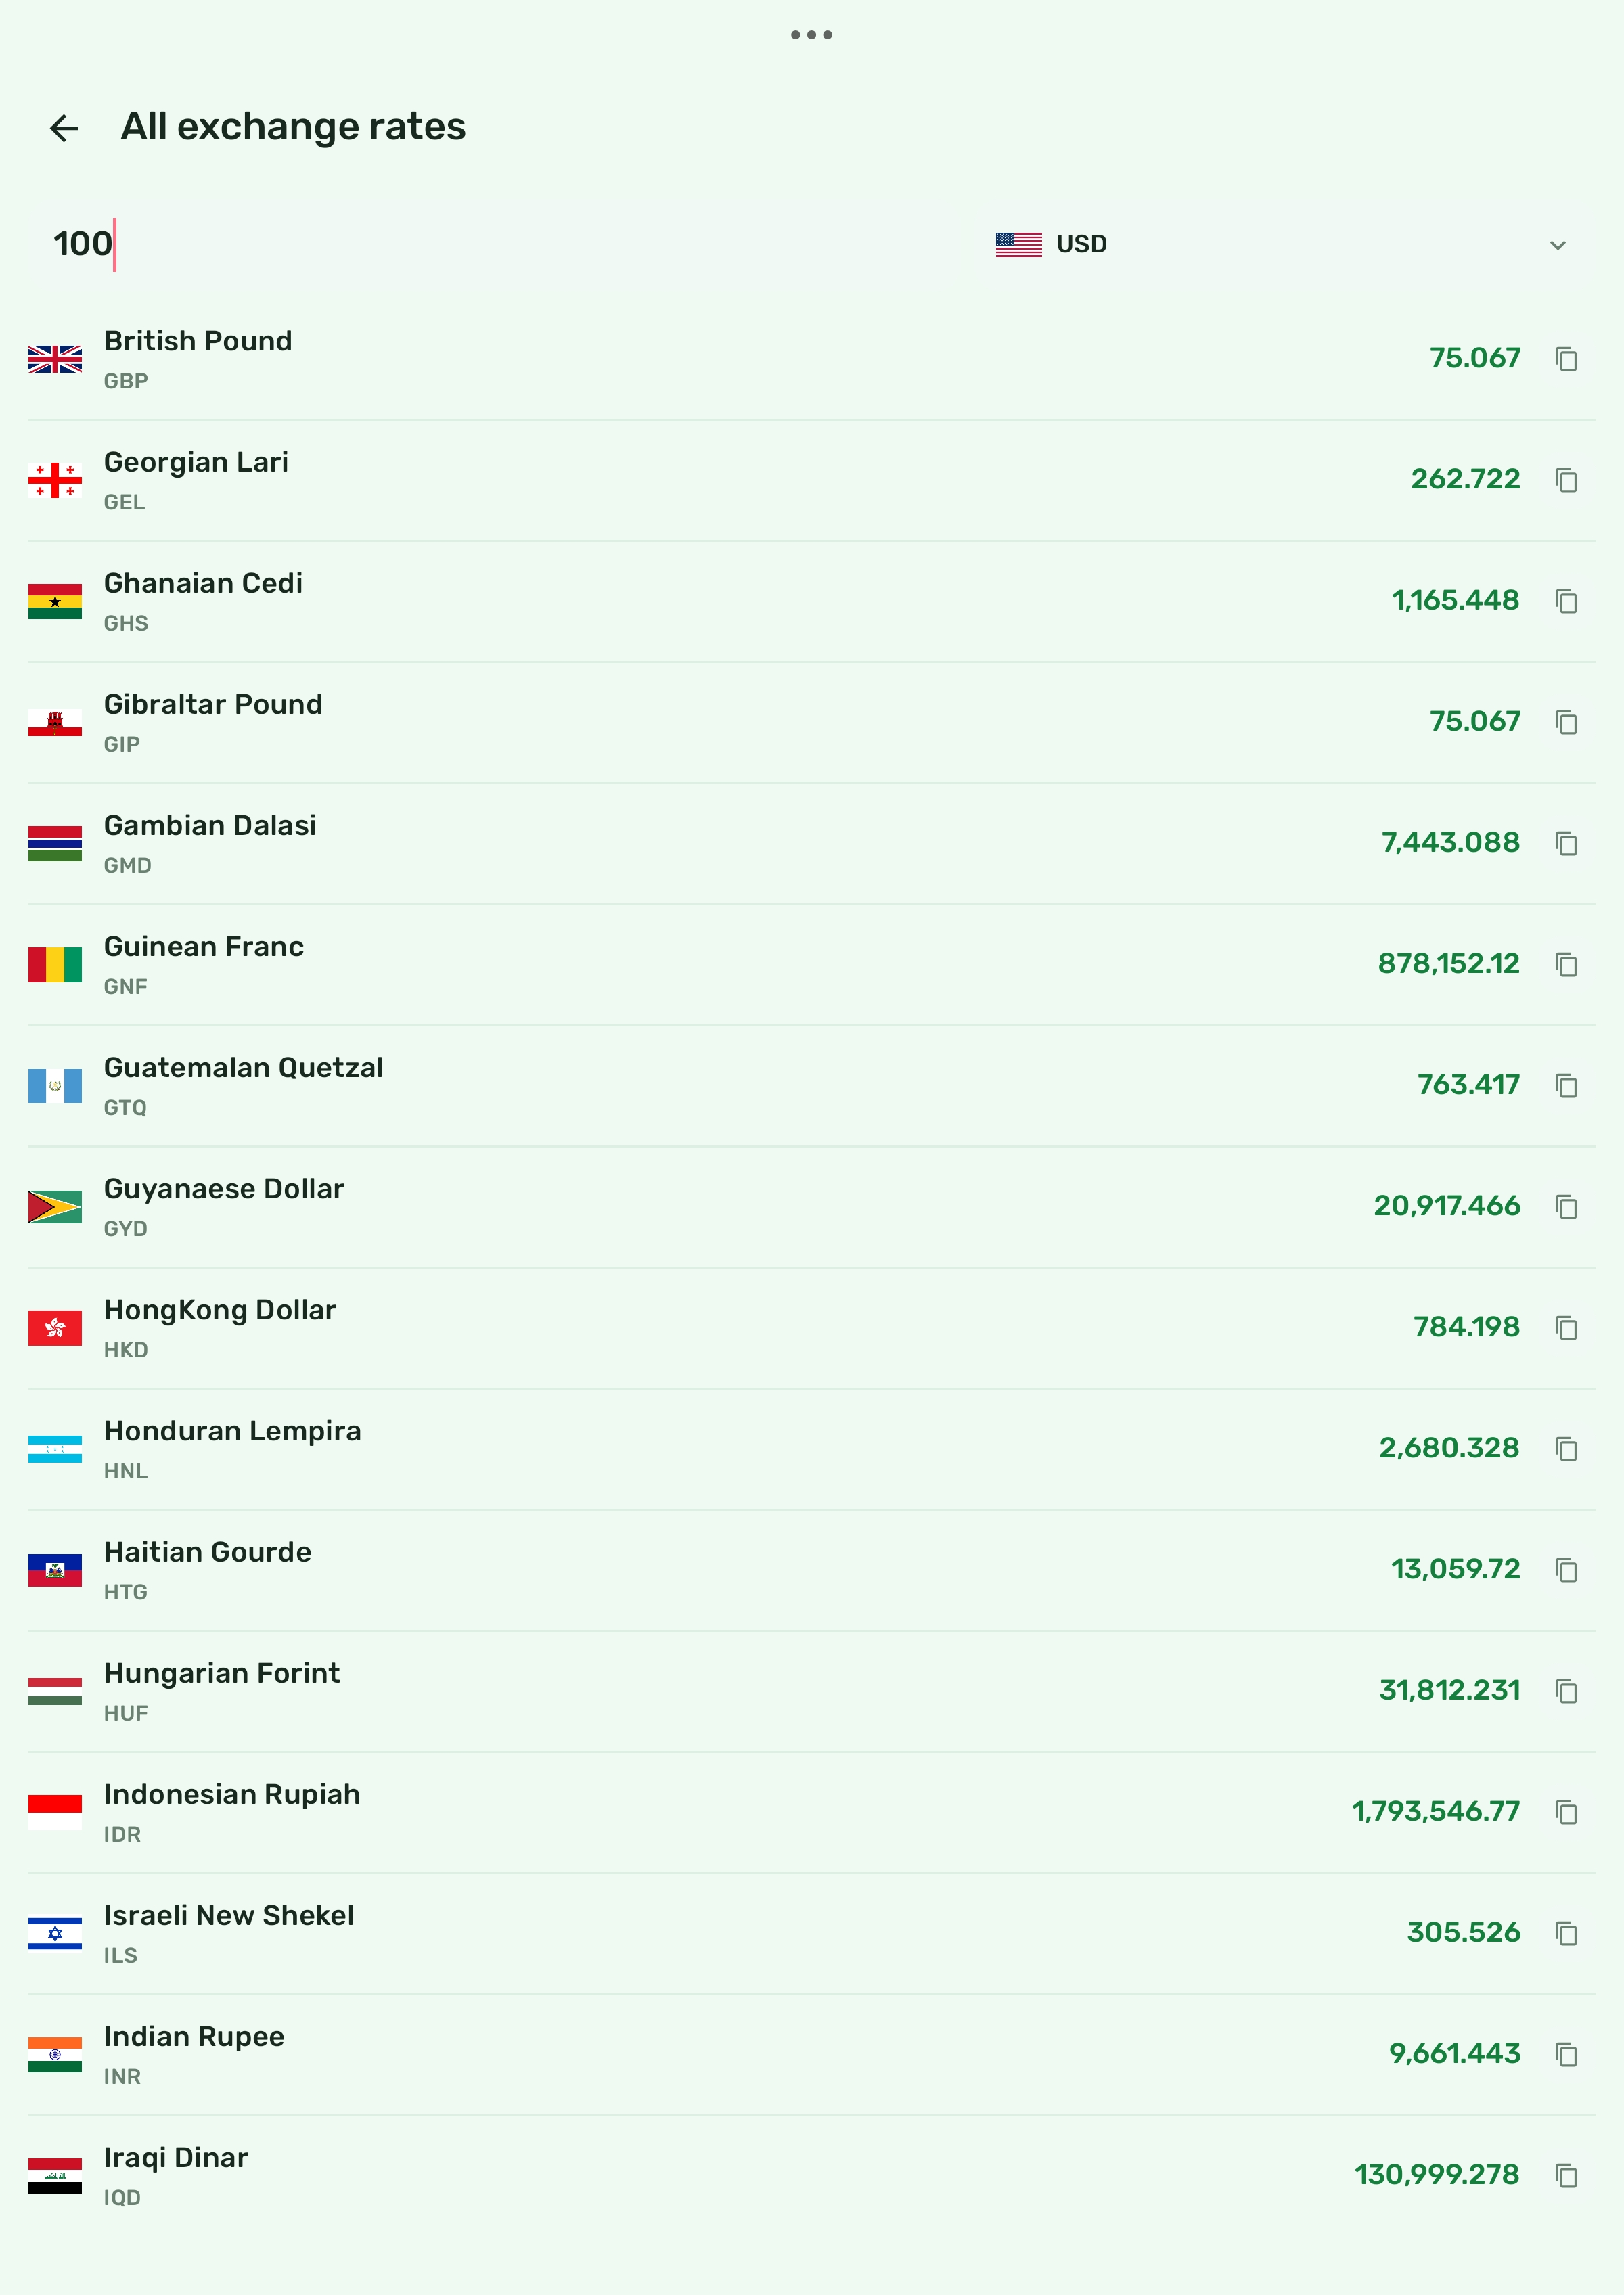Copy the Ghanaian Cedi amount
1624x2295 pixels.
click(x=1566, y=601)
